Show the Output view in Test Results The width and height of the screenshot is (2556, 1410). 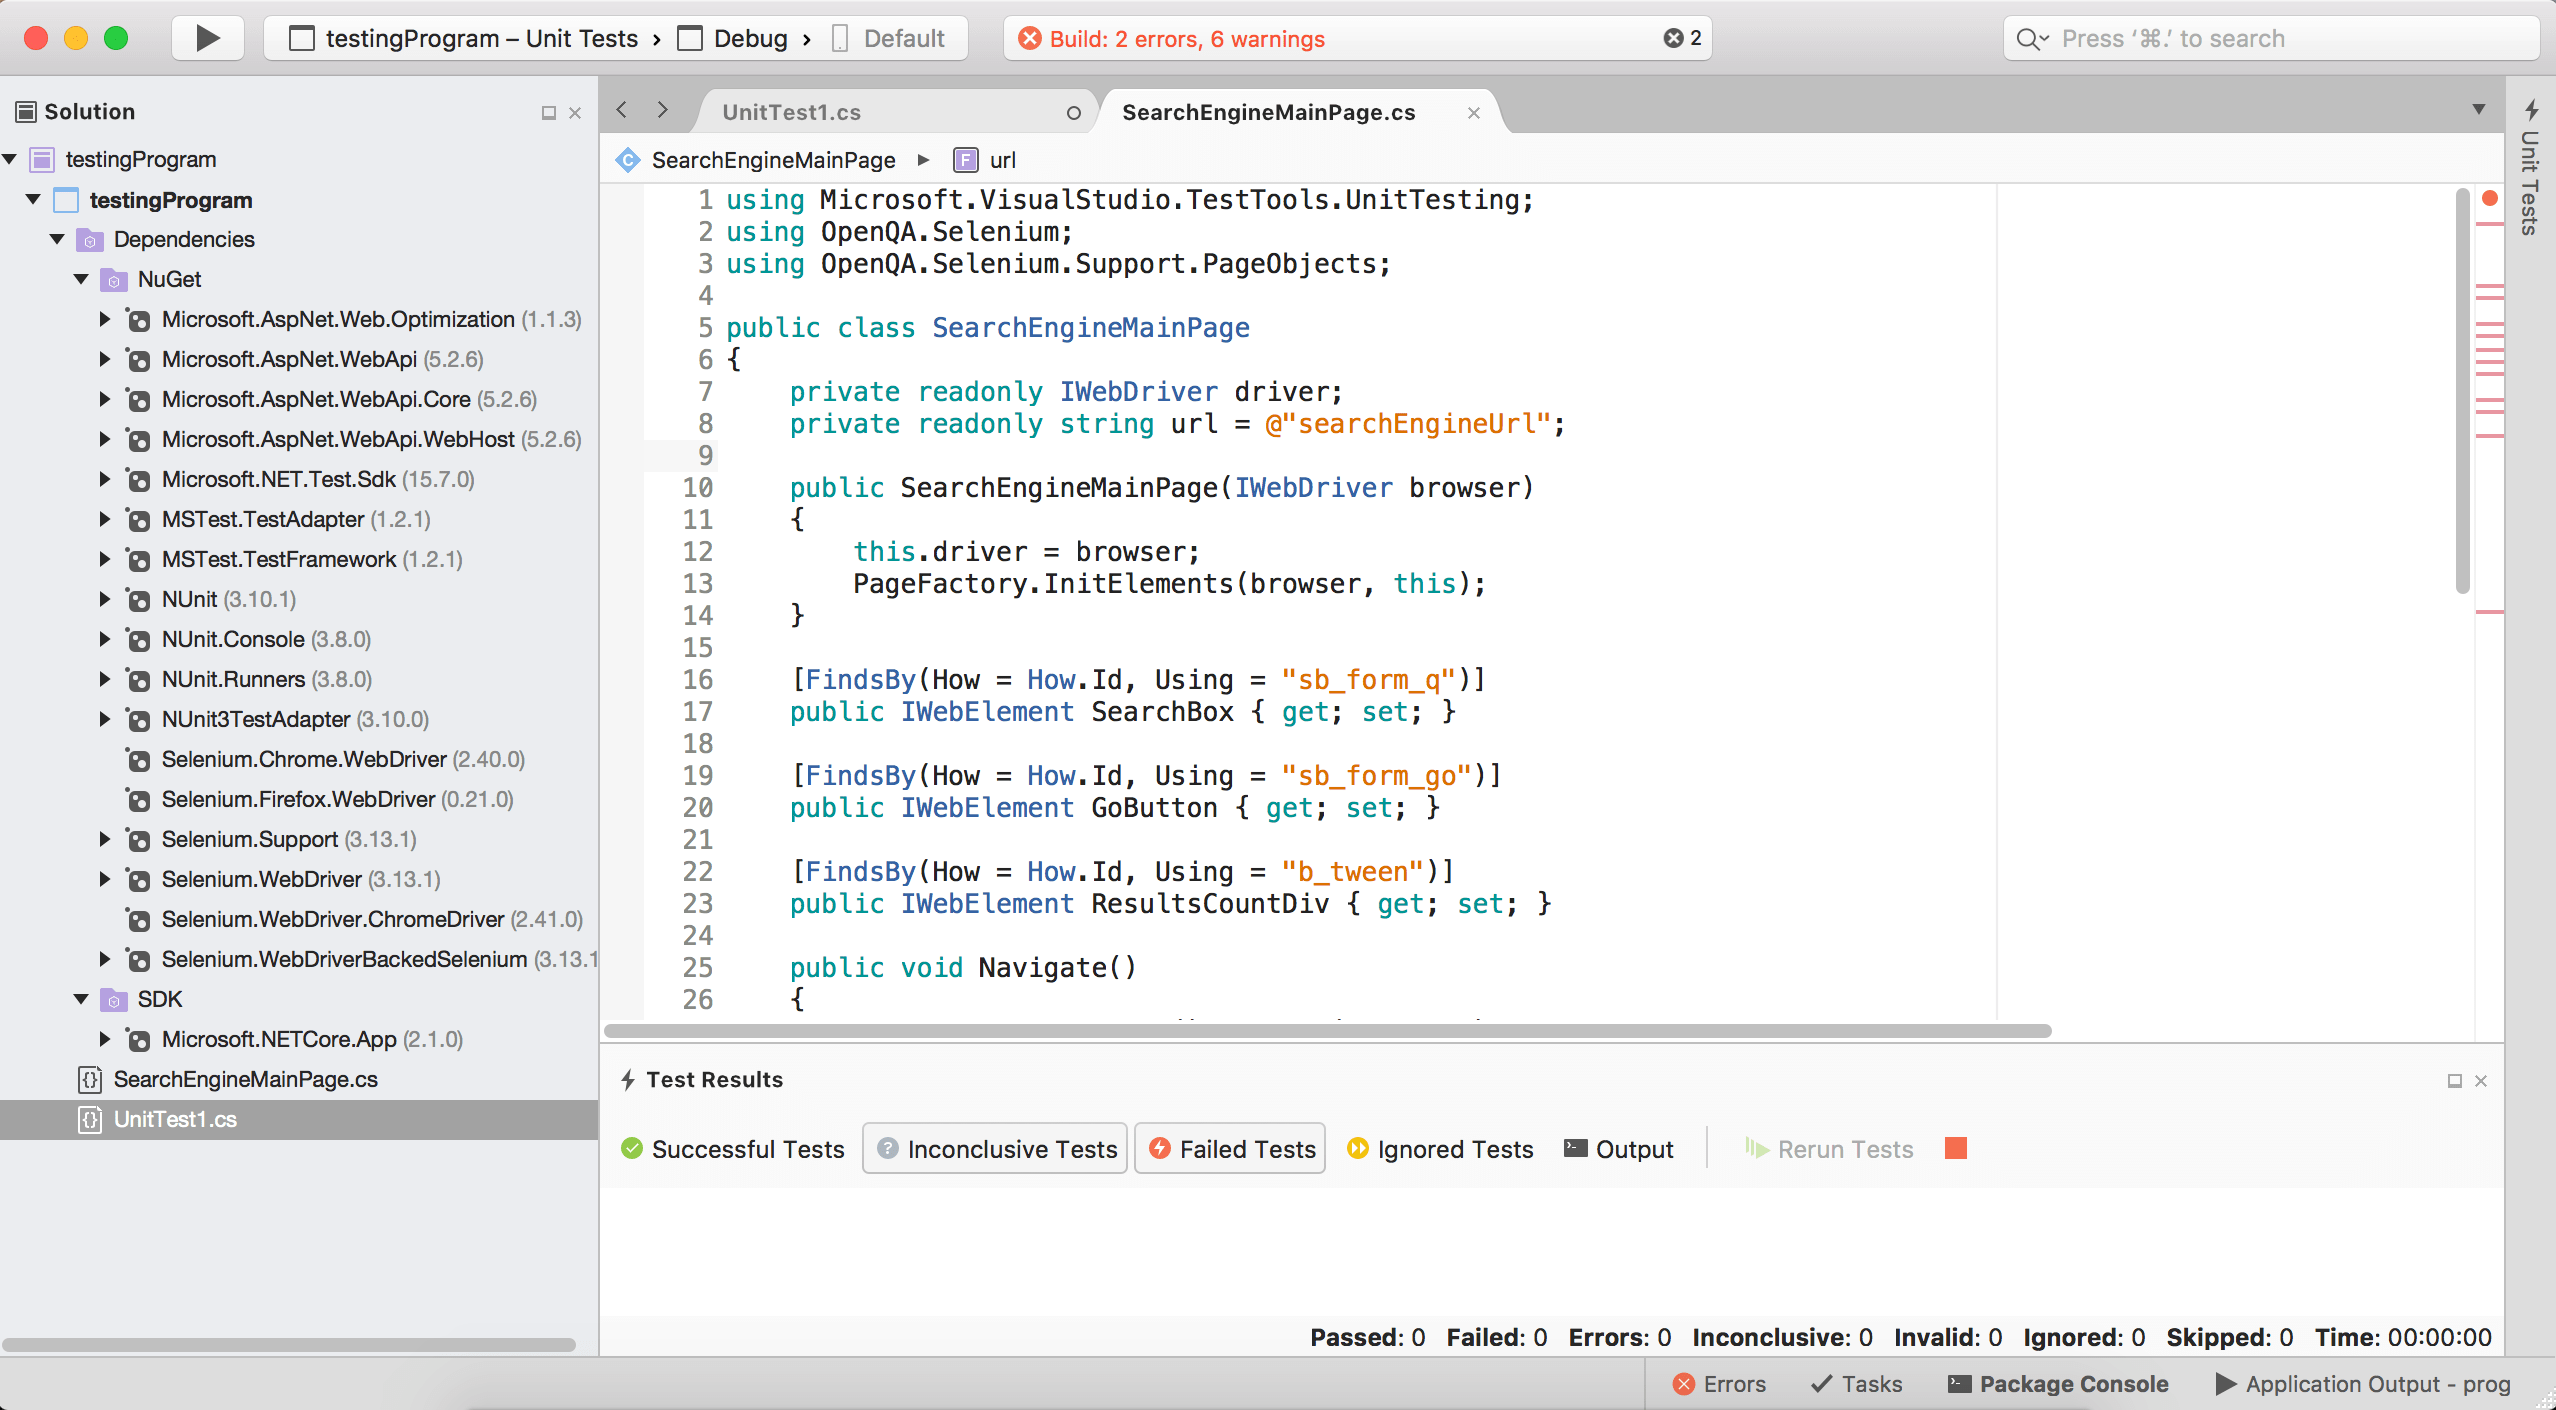pos(1619,1149)
